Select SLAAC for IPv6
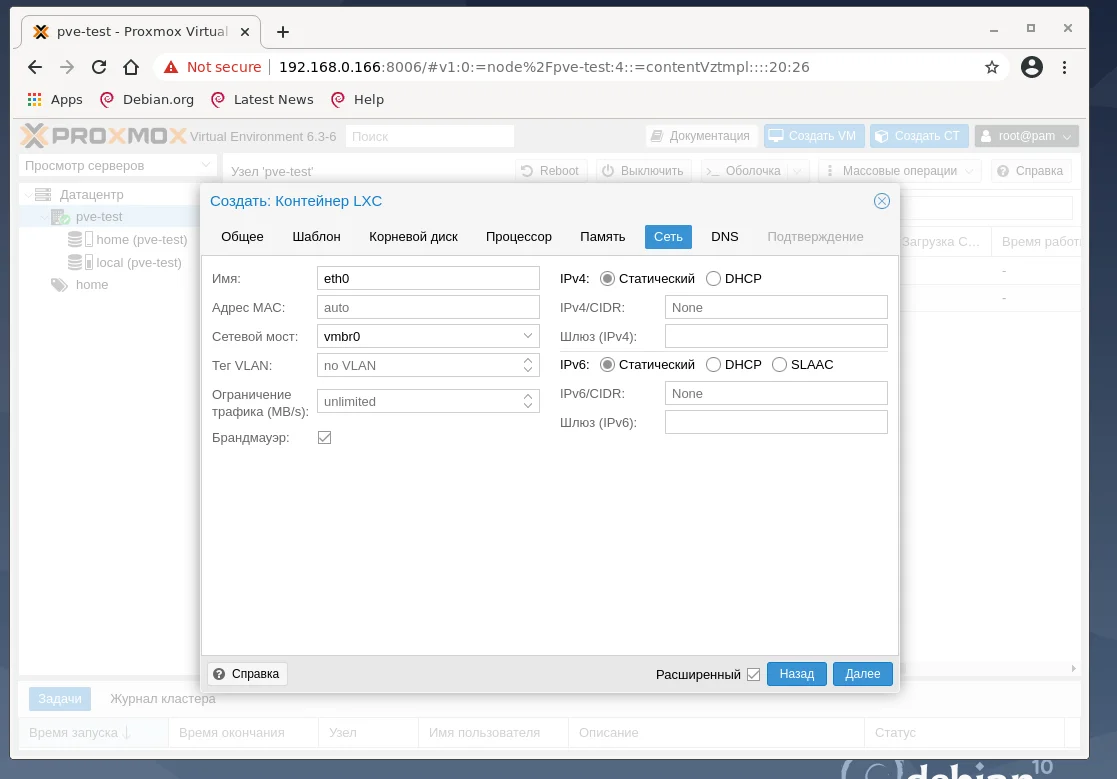1117x779 pixels. [x=779, y=364]
